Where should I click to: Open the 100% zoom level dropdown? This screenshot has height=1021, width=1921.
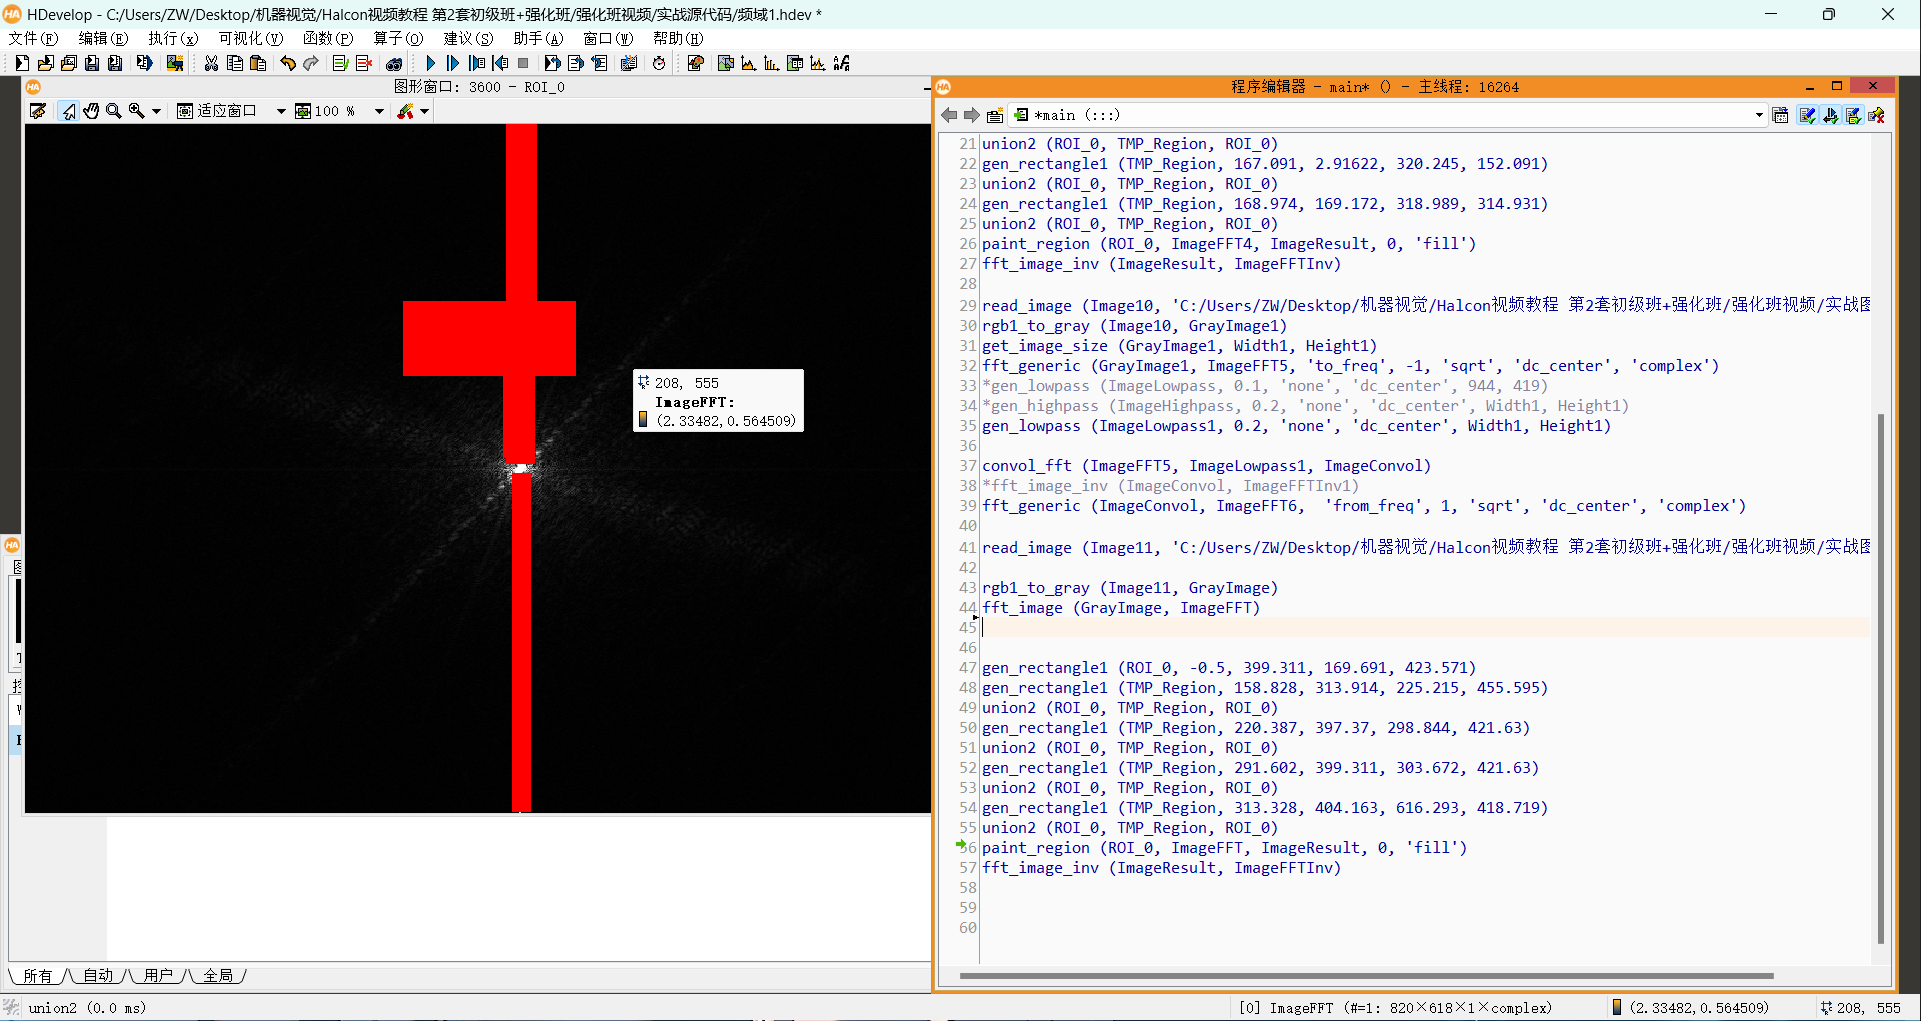(378, 111)
